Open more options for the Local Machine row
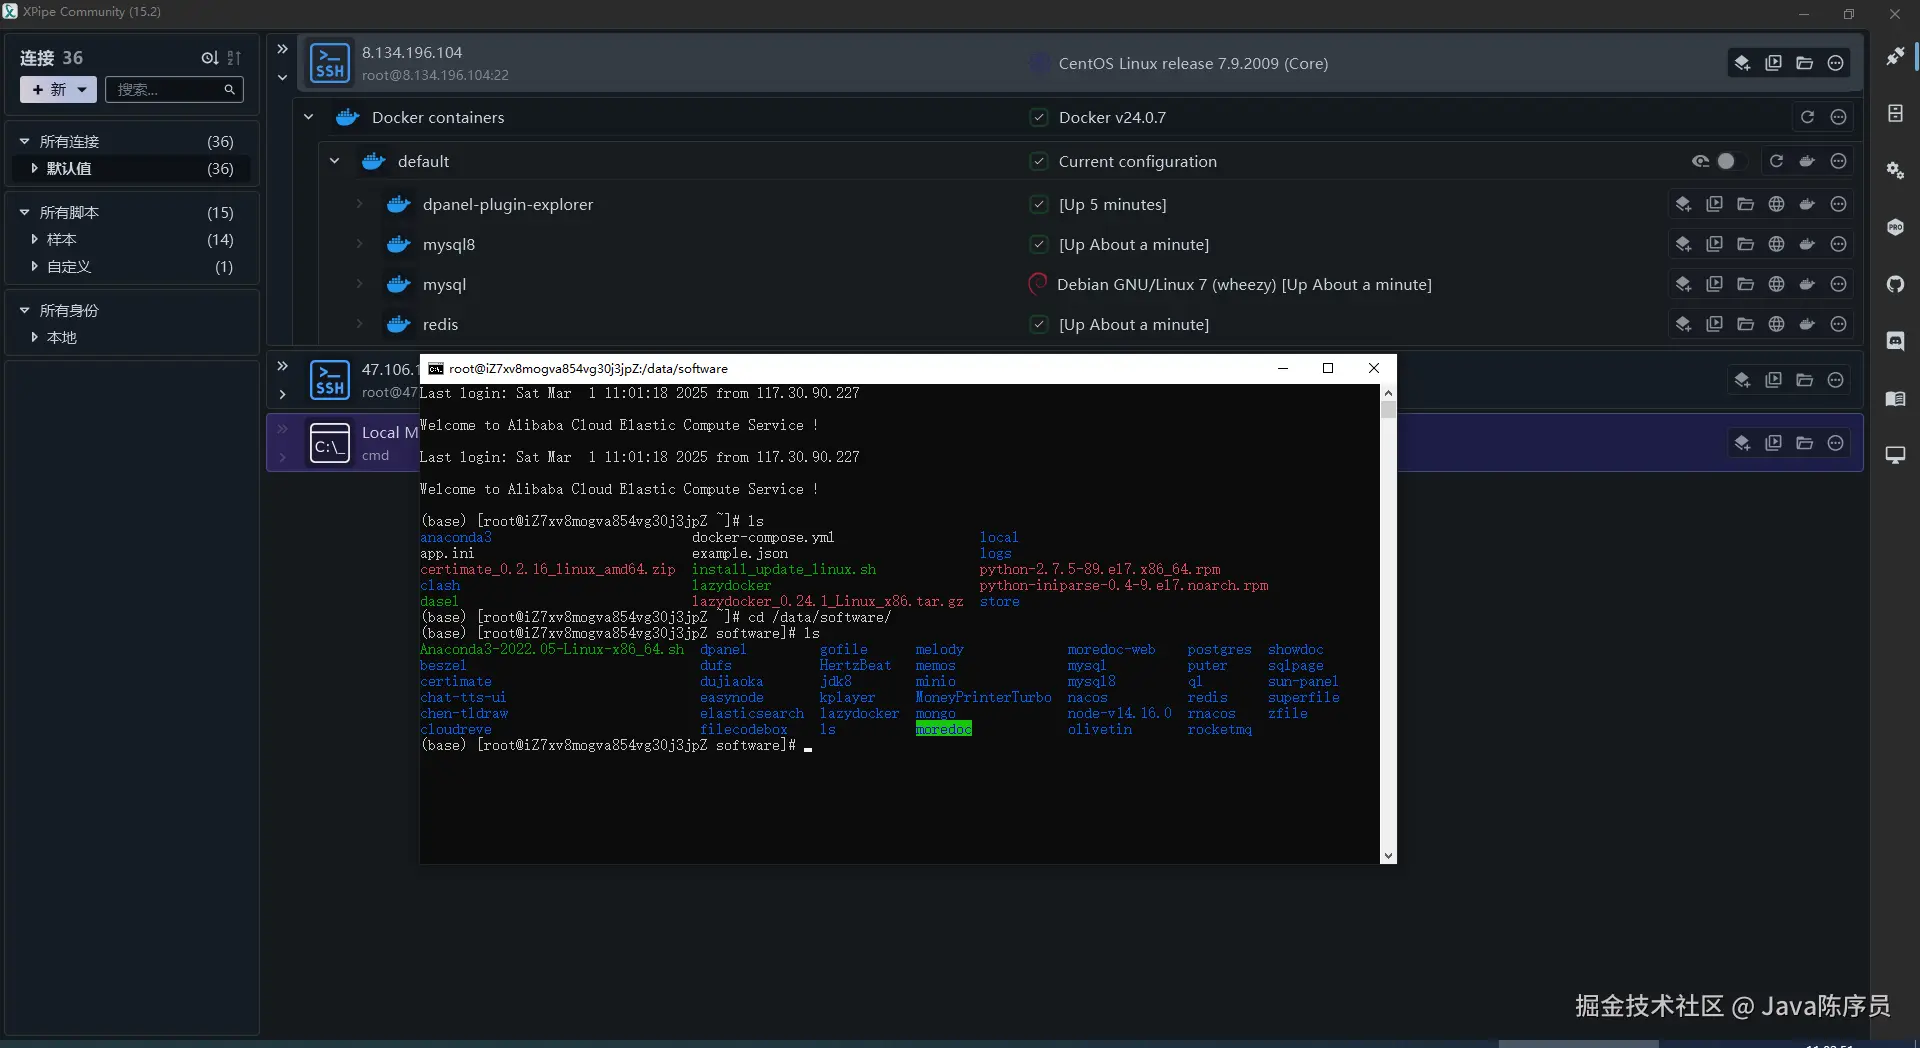The height and width of the screenshot is (1048, 1920). tap(1835, 443)
